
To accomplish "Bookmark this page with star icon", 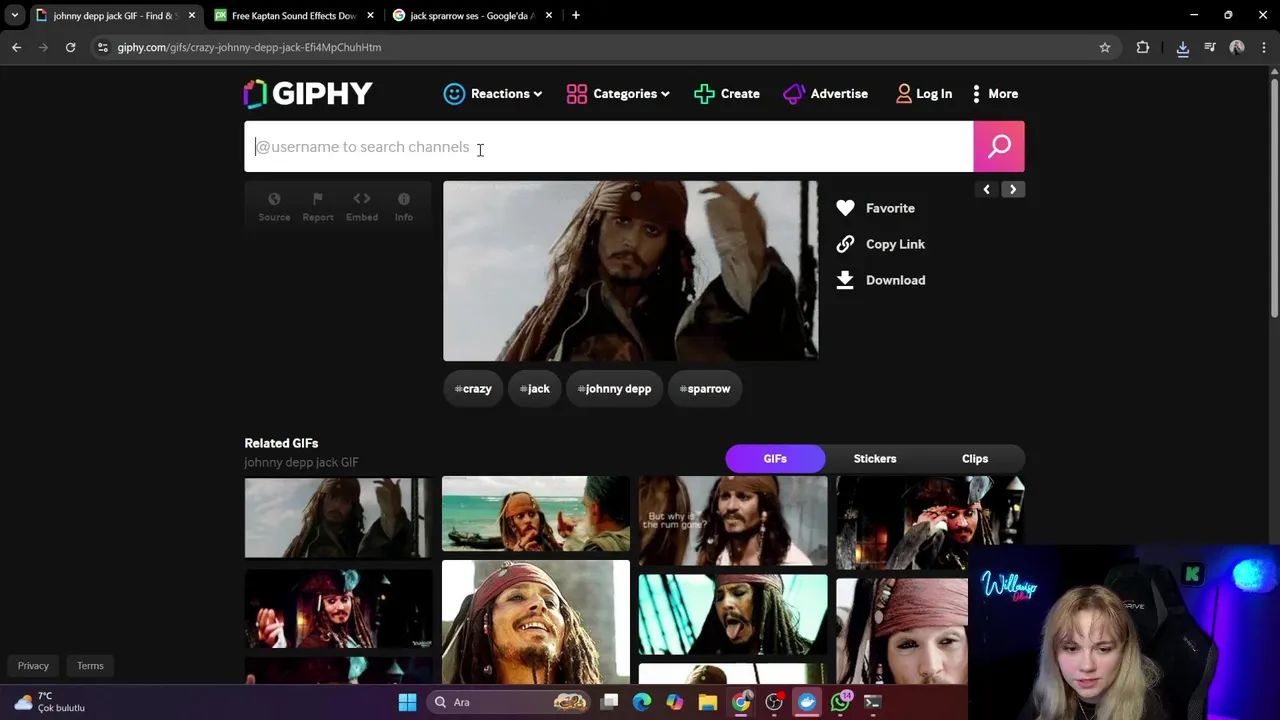I will (1105, 47).
